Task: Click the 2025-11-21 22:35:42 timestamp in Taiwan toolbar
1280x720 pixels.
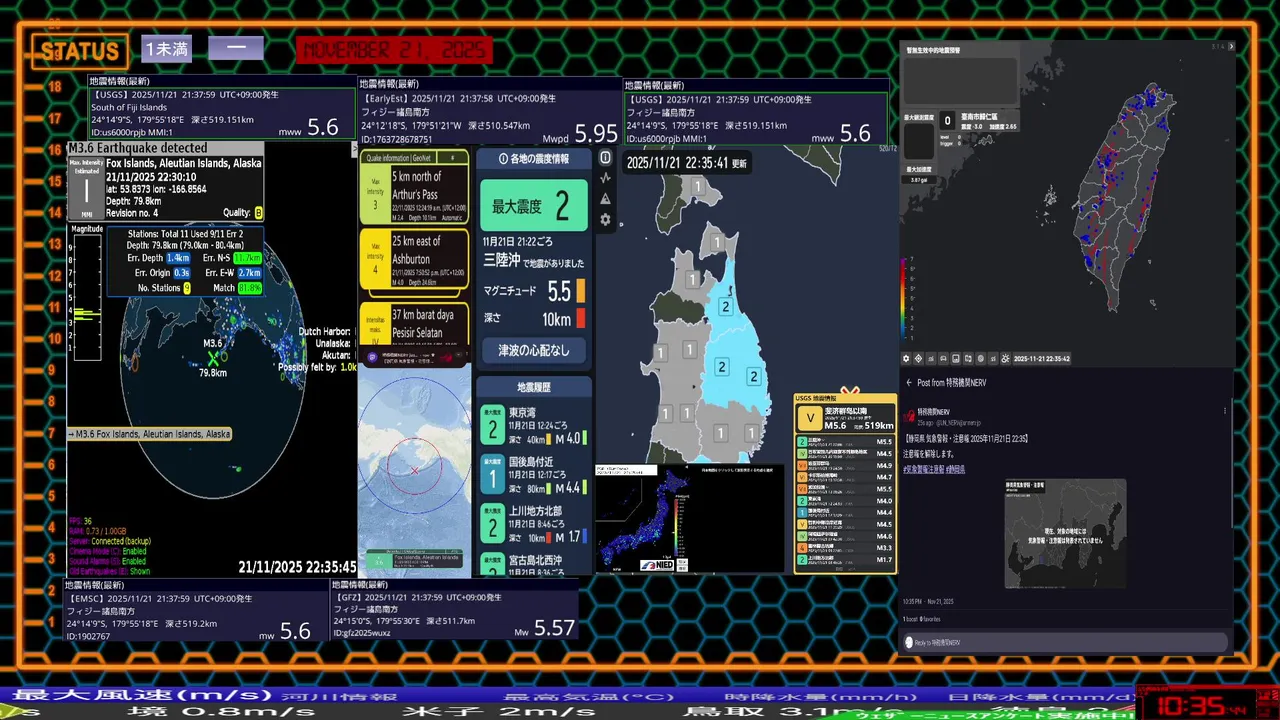Action: pyautogui.click(x=1042, y=358)
